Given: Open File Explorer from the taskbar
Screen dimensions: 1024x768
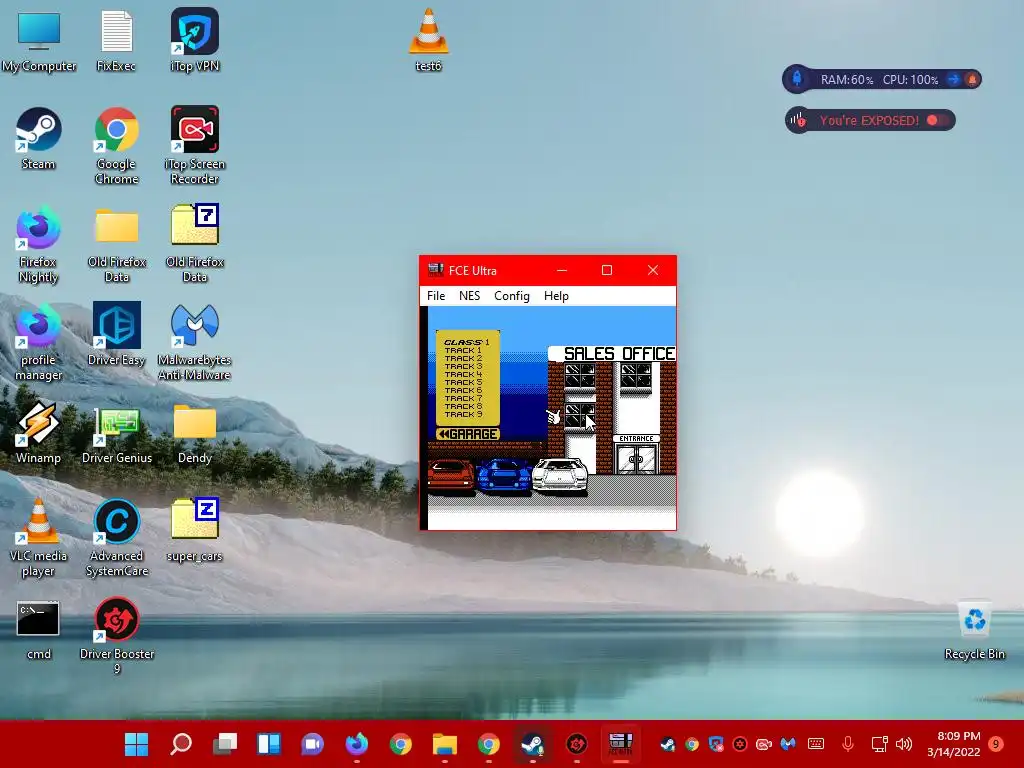Looking at the screenshot, I should (445, 744).
